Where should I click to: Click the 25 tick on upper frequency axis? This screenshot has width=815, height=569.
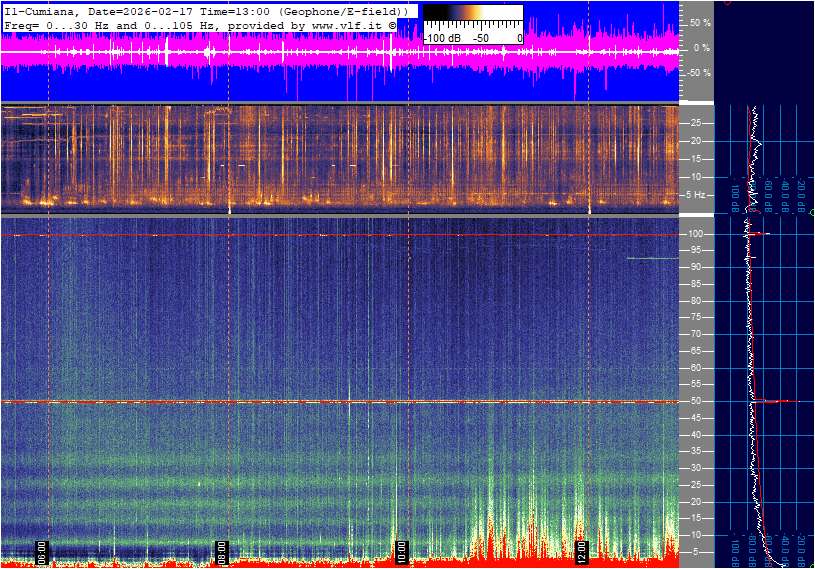click(698, 123)
